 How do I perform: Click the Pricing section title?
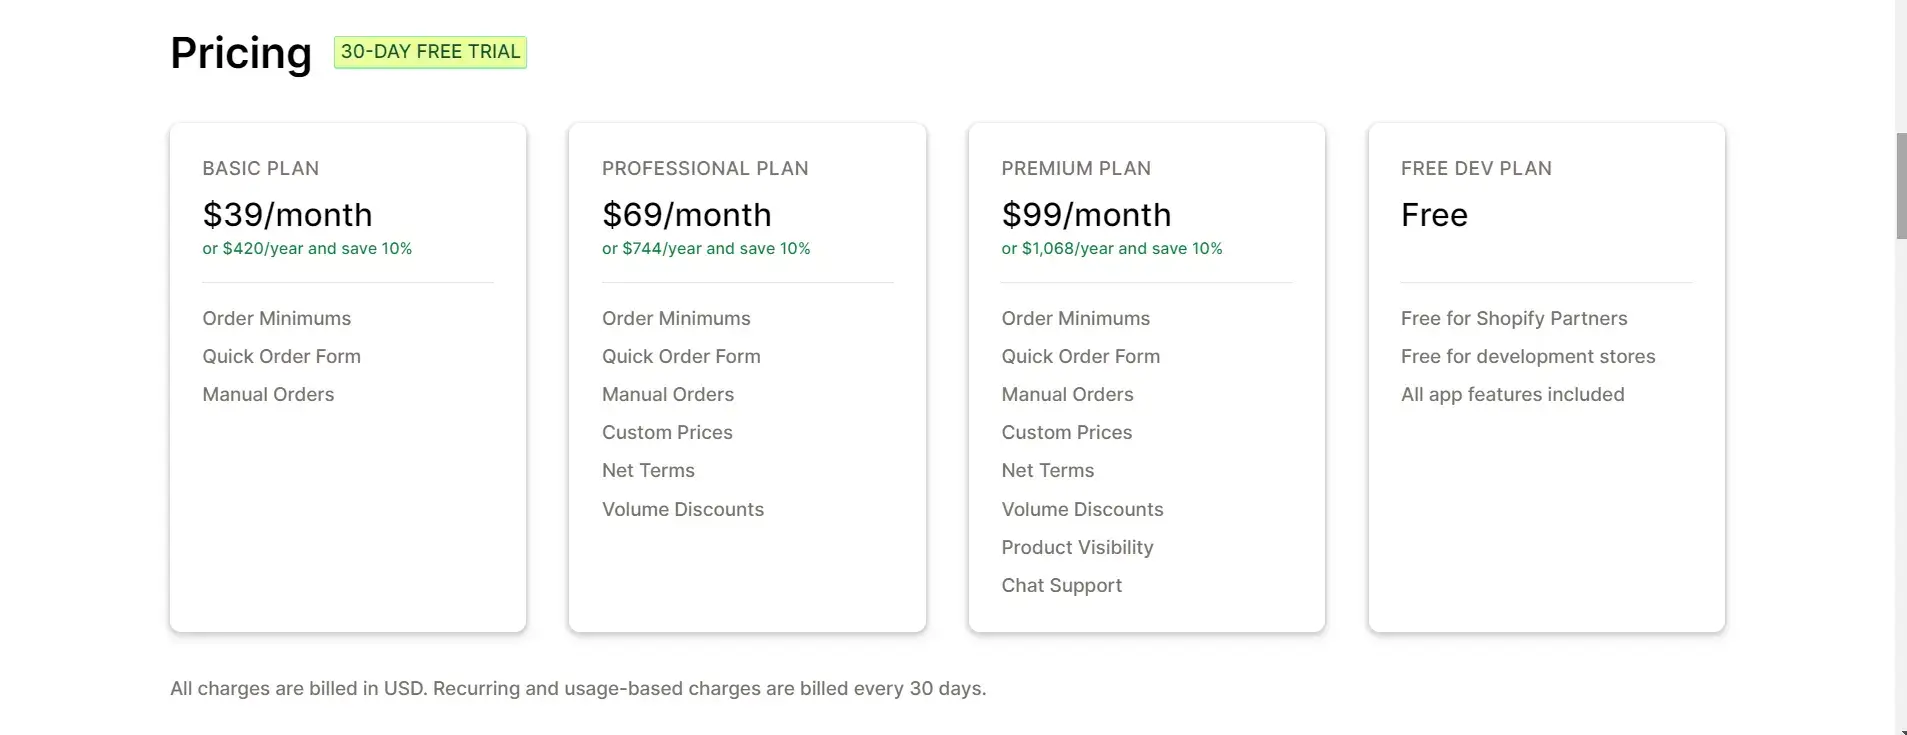coord(241,54)
